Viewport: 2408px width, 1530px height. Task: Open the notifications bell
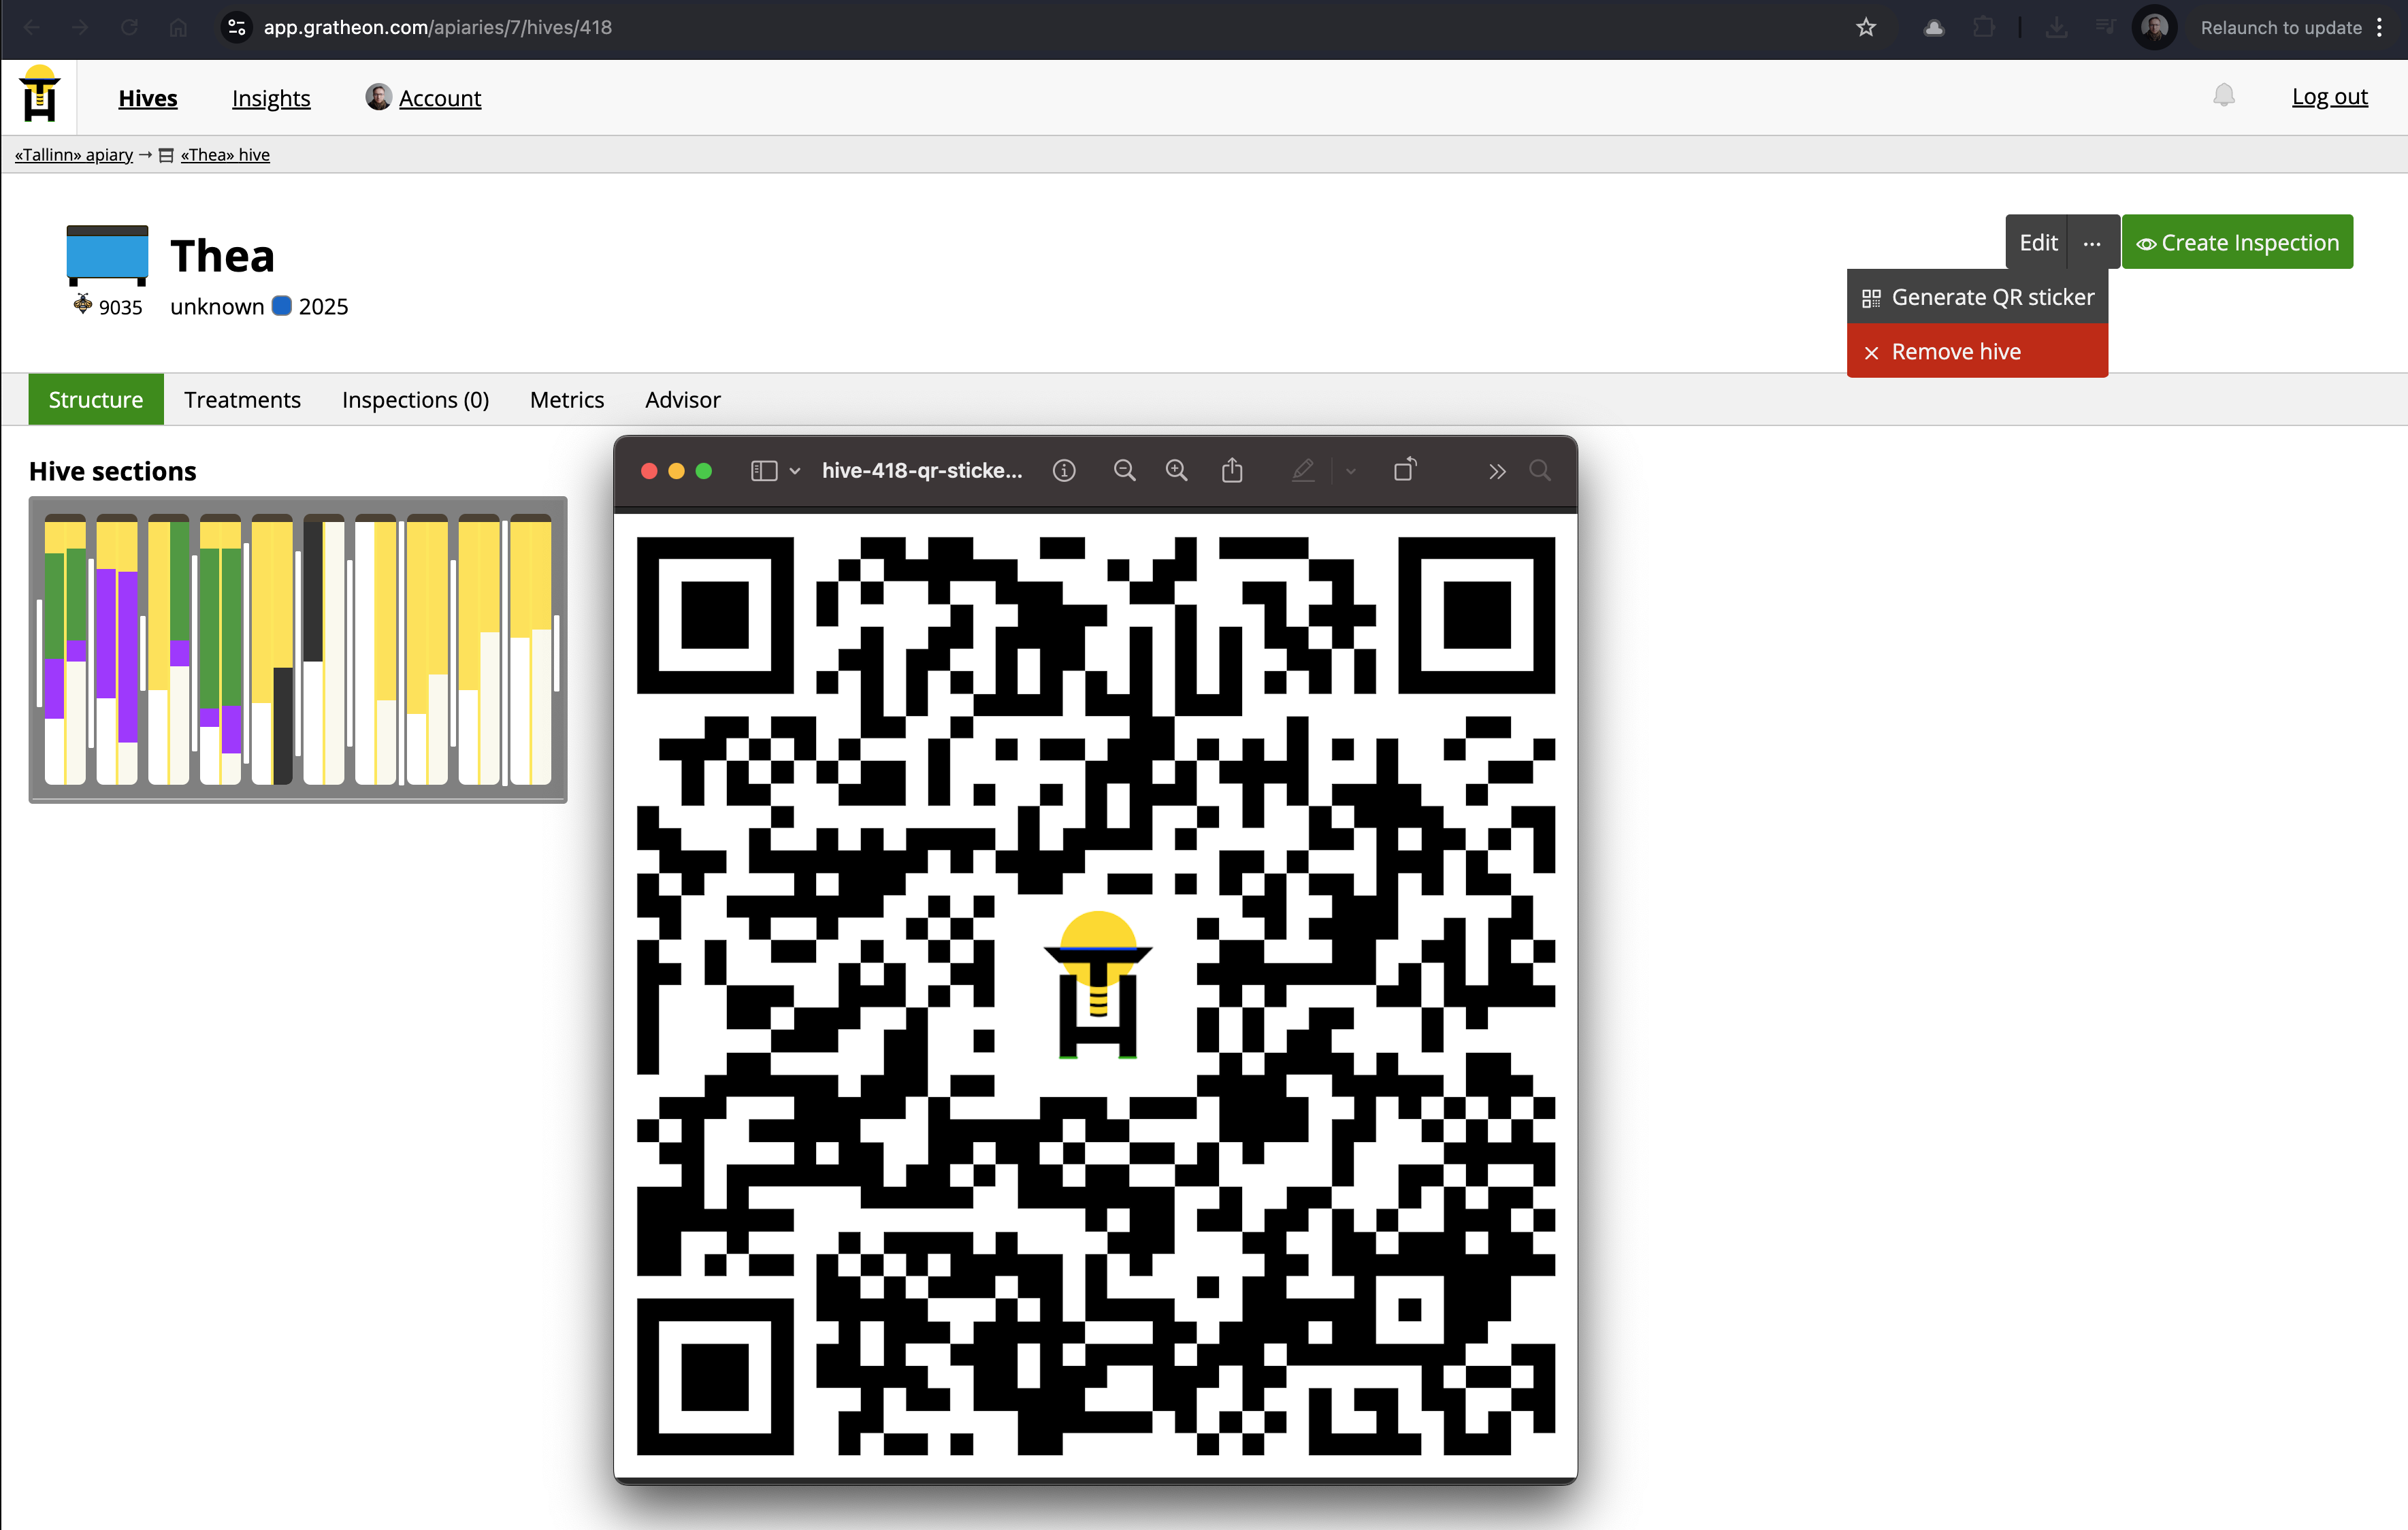(2223, 96)
